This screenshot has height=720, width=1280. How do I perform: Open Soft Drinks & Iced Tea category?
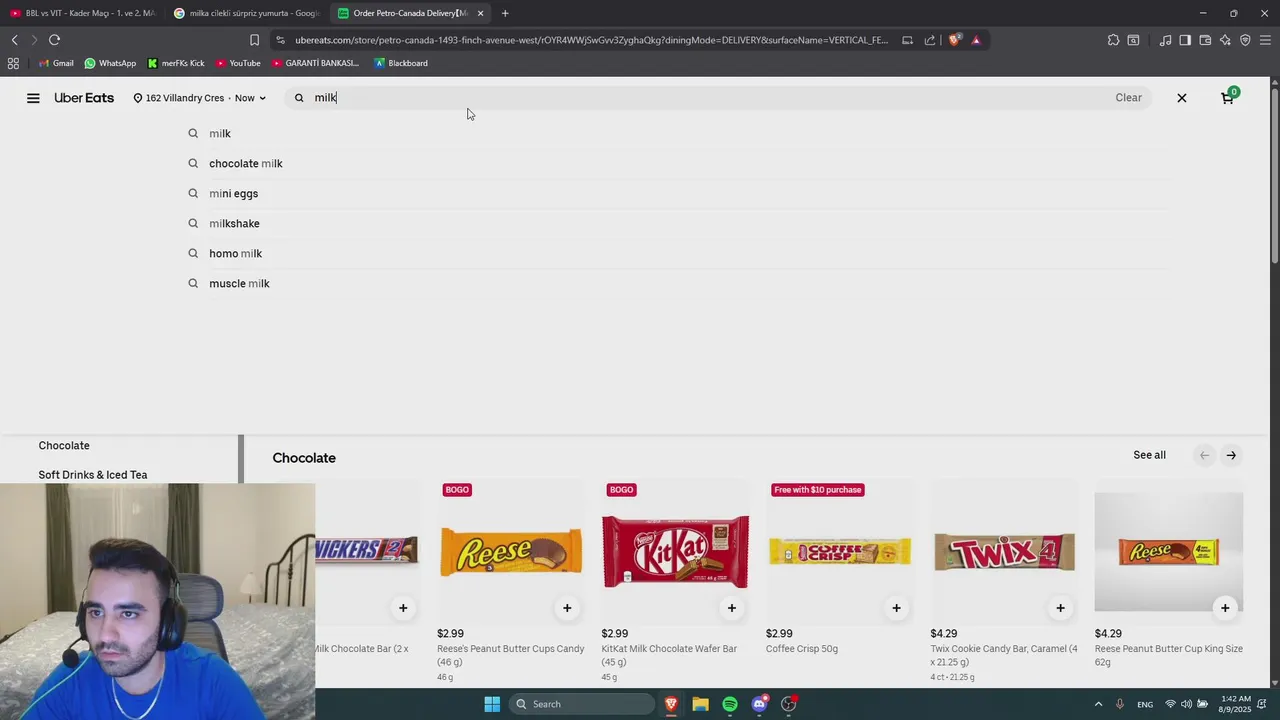(x=93, y=475)
